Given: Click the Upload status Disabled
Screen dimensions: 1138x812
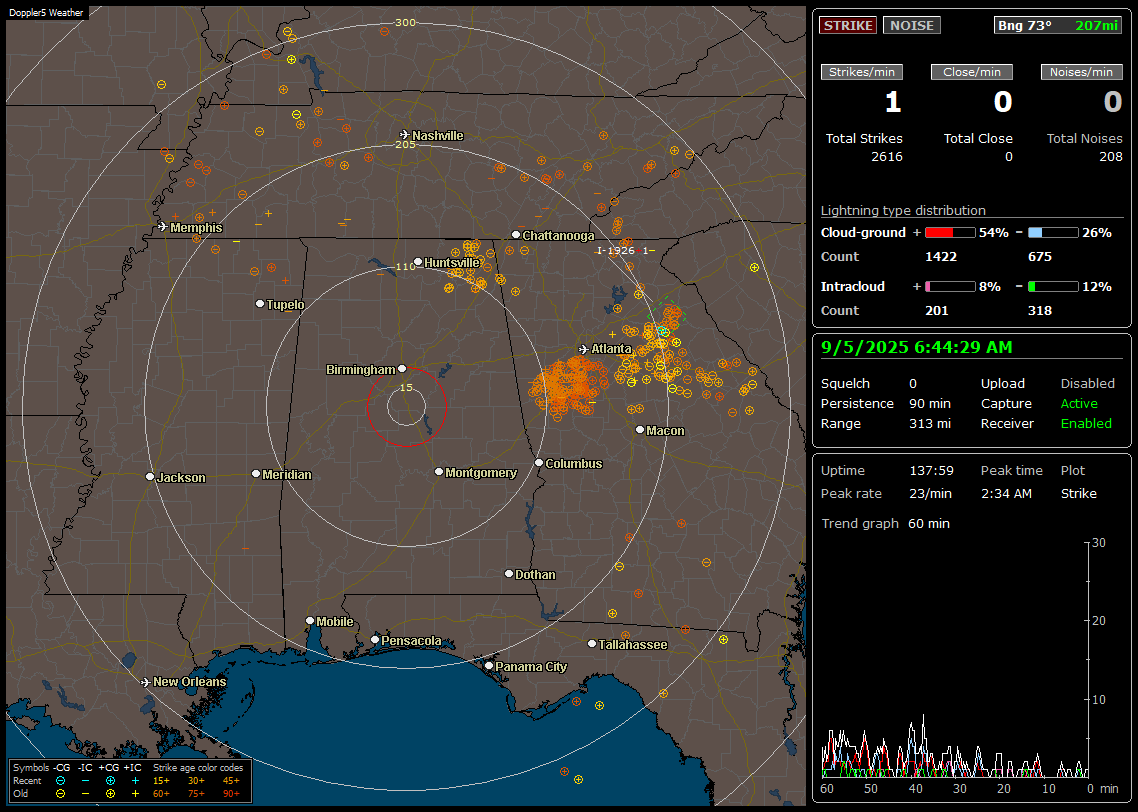Looking at the screenshot, I should [x=1087, y=383].
